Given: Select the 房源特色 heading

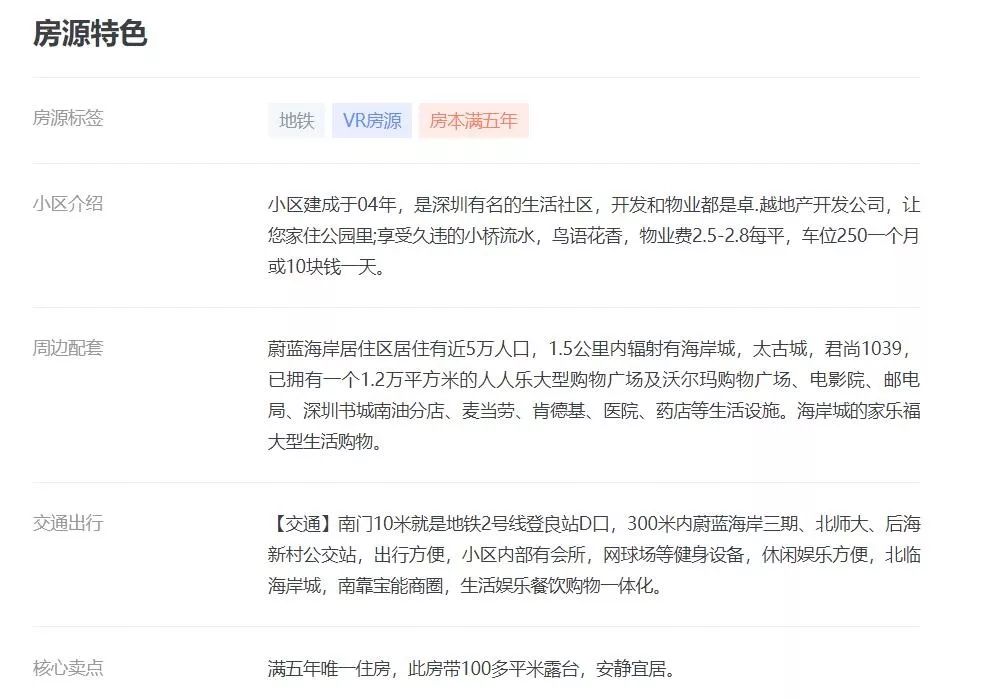Looking at the screenshot, I should point(90,33).
